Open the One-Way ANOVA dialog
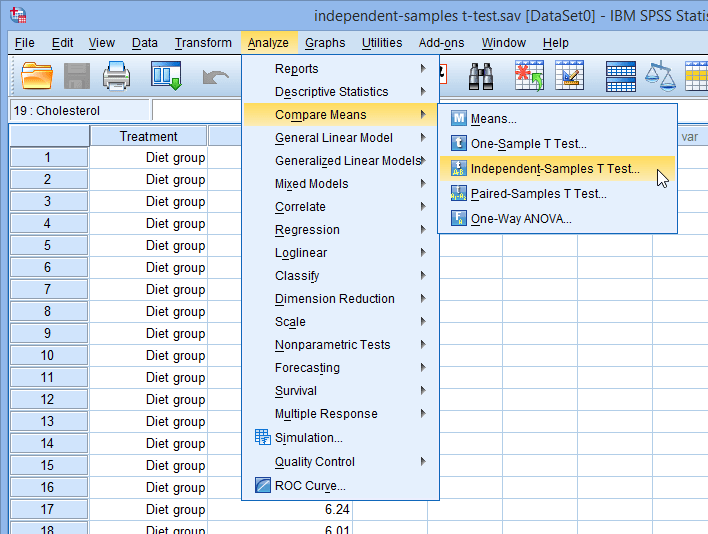This screenshot has height=534, width=708. click(x=521, y=219)
